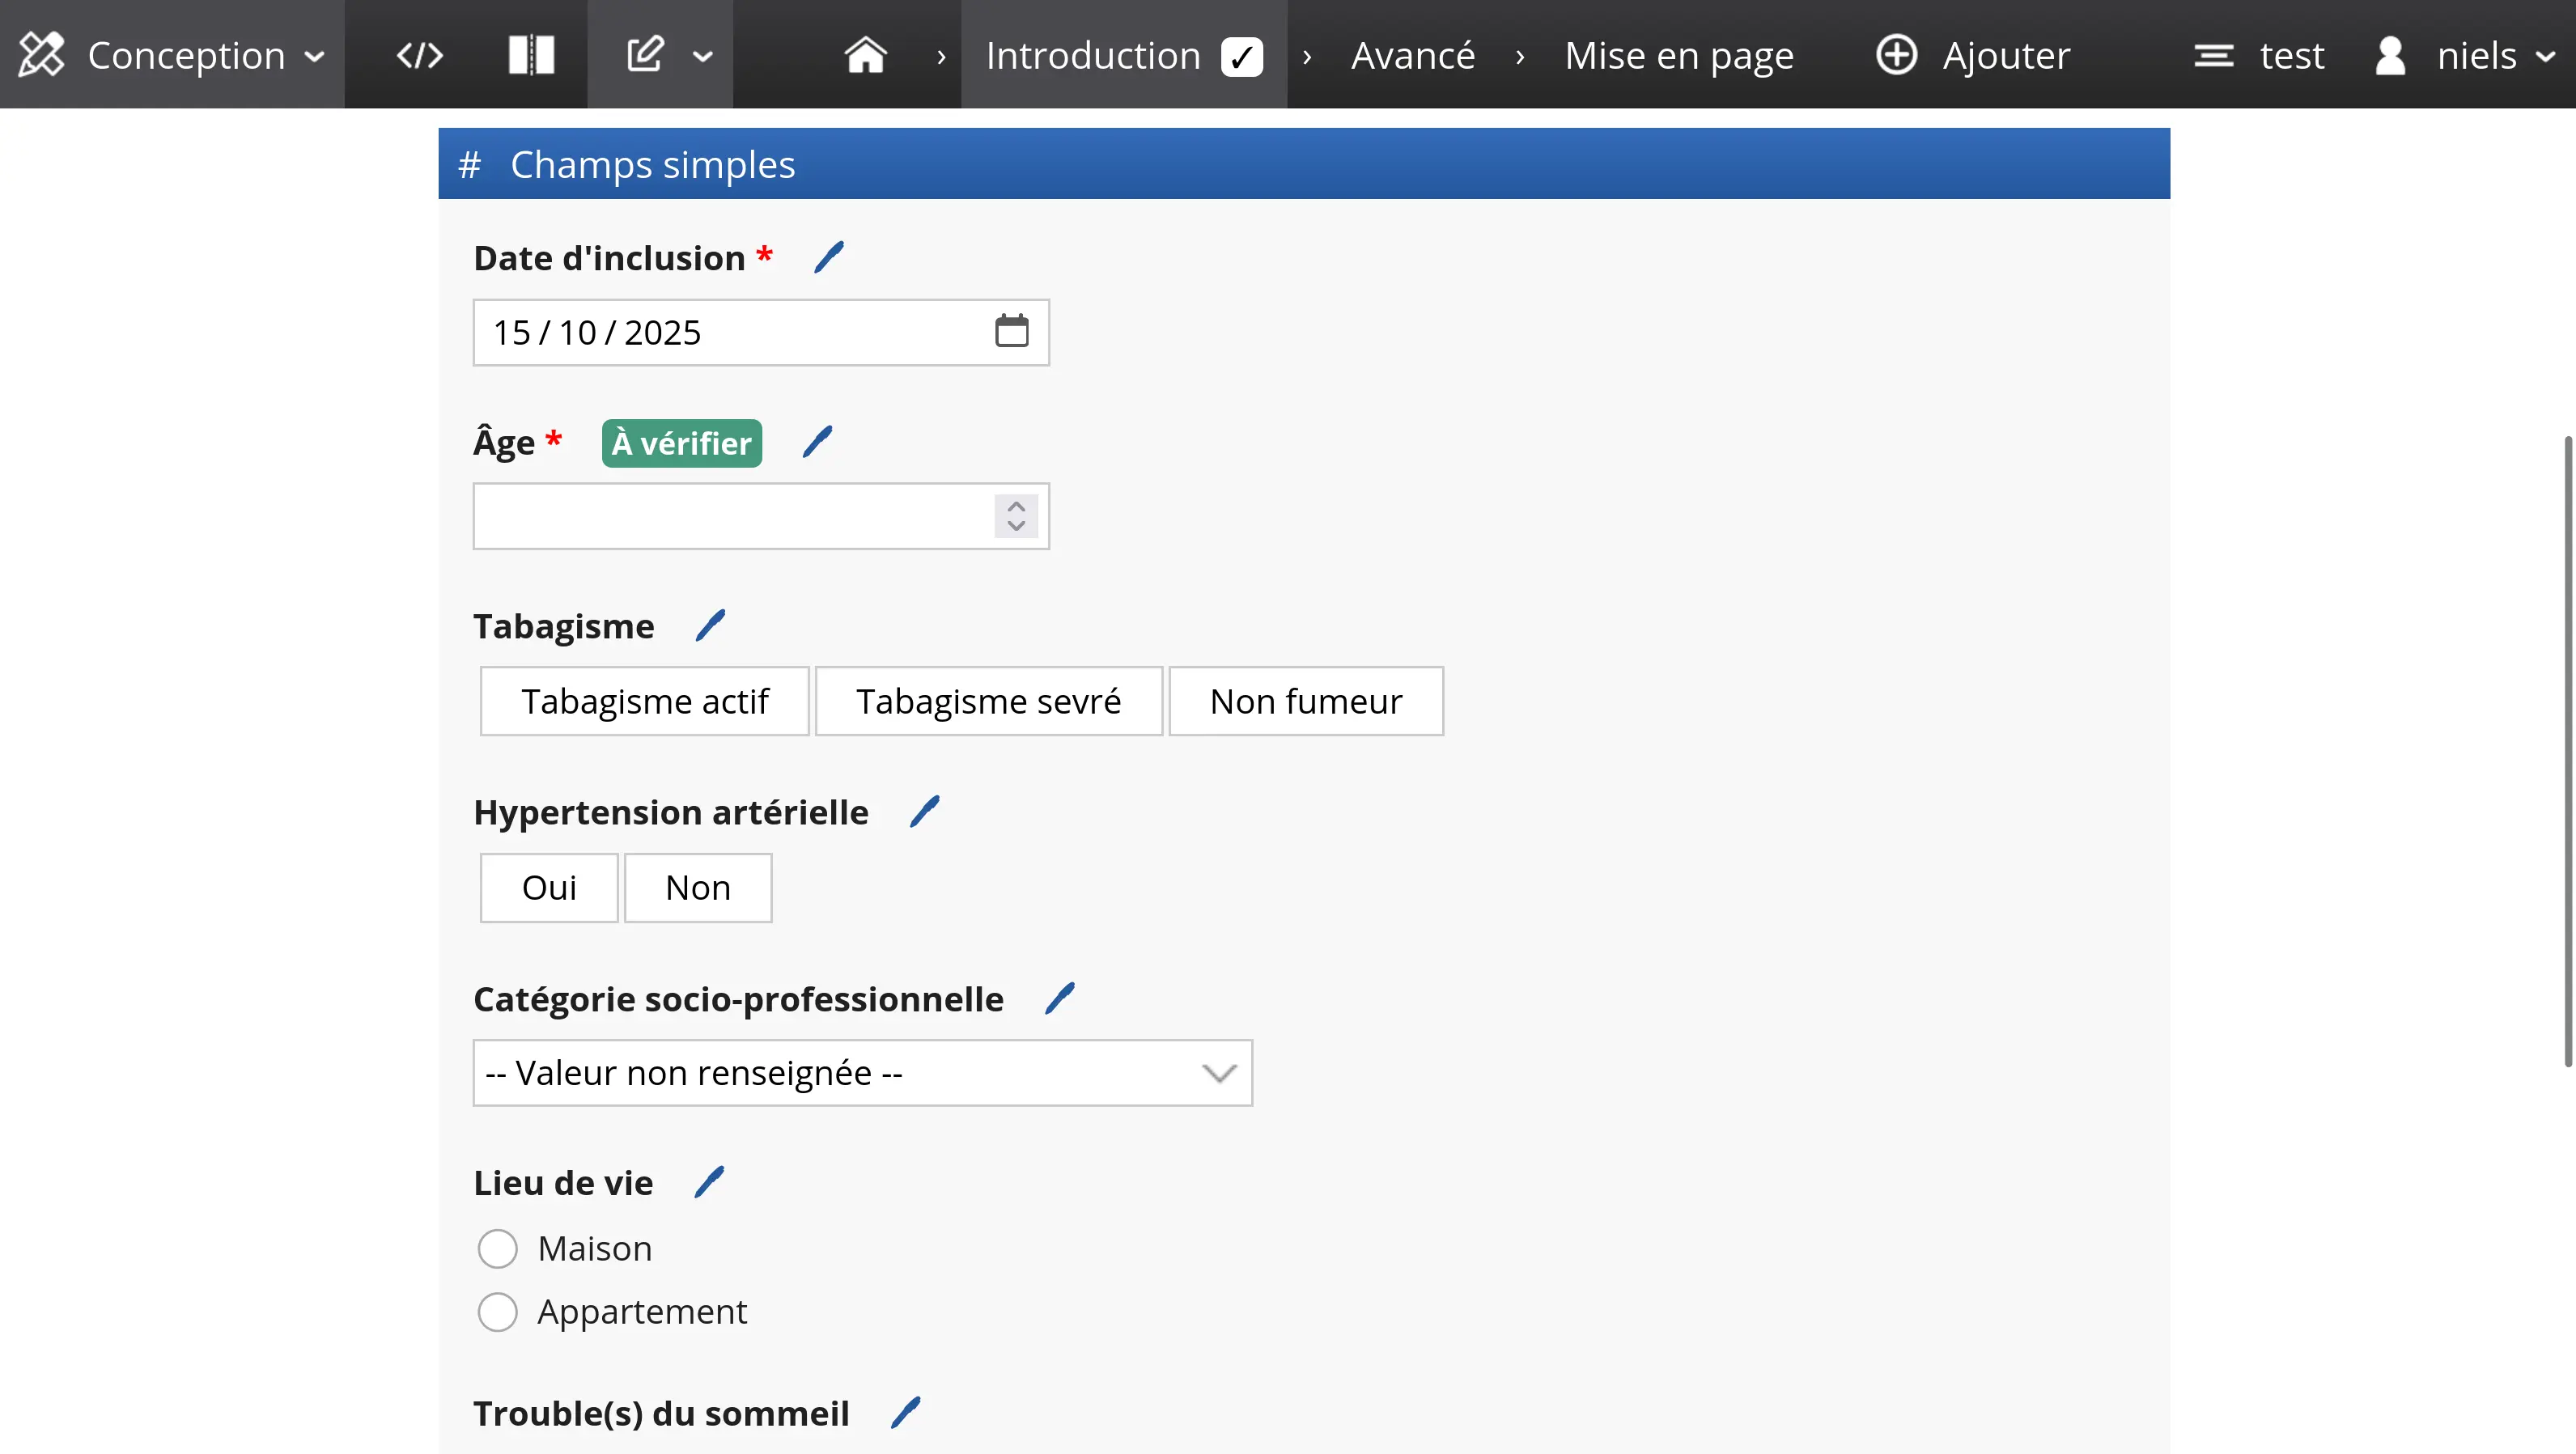Select the Maison radio option

point(497,1249)
